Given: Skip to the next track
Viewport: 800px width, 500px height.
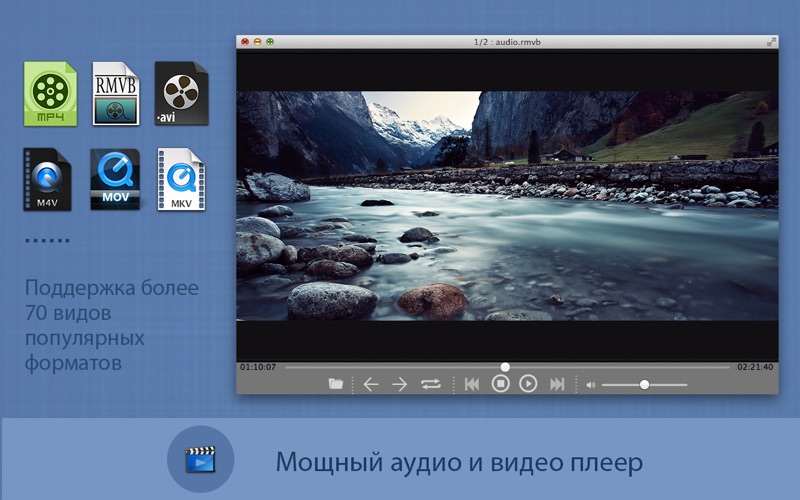Looking at the screenshot, I should tap(557, 384).
